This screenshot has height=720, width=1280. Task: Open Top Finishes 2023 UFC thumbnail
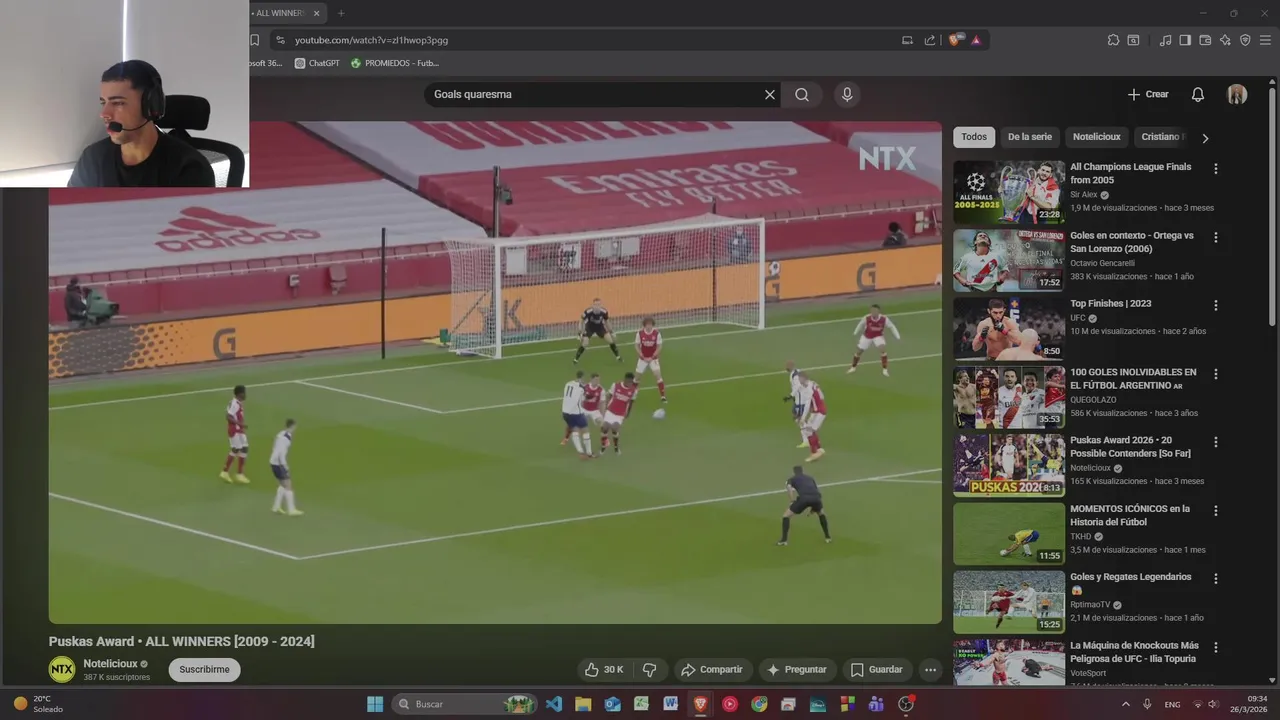[x=1009, y=329]
